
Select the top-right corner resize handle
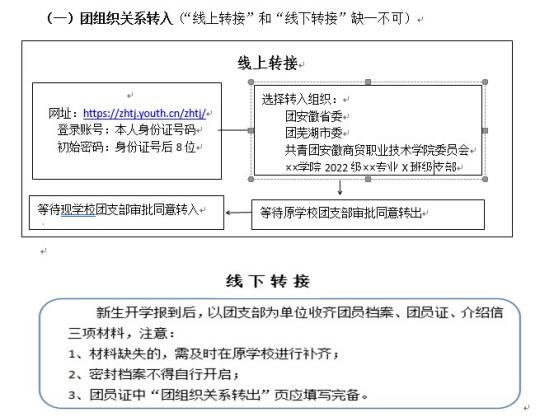coord(485,82)
